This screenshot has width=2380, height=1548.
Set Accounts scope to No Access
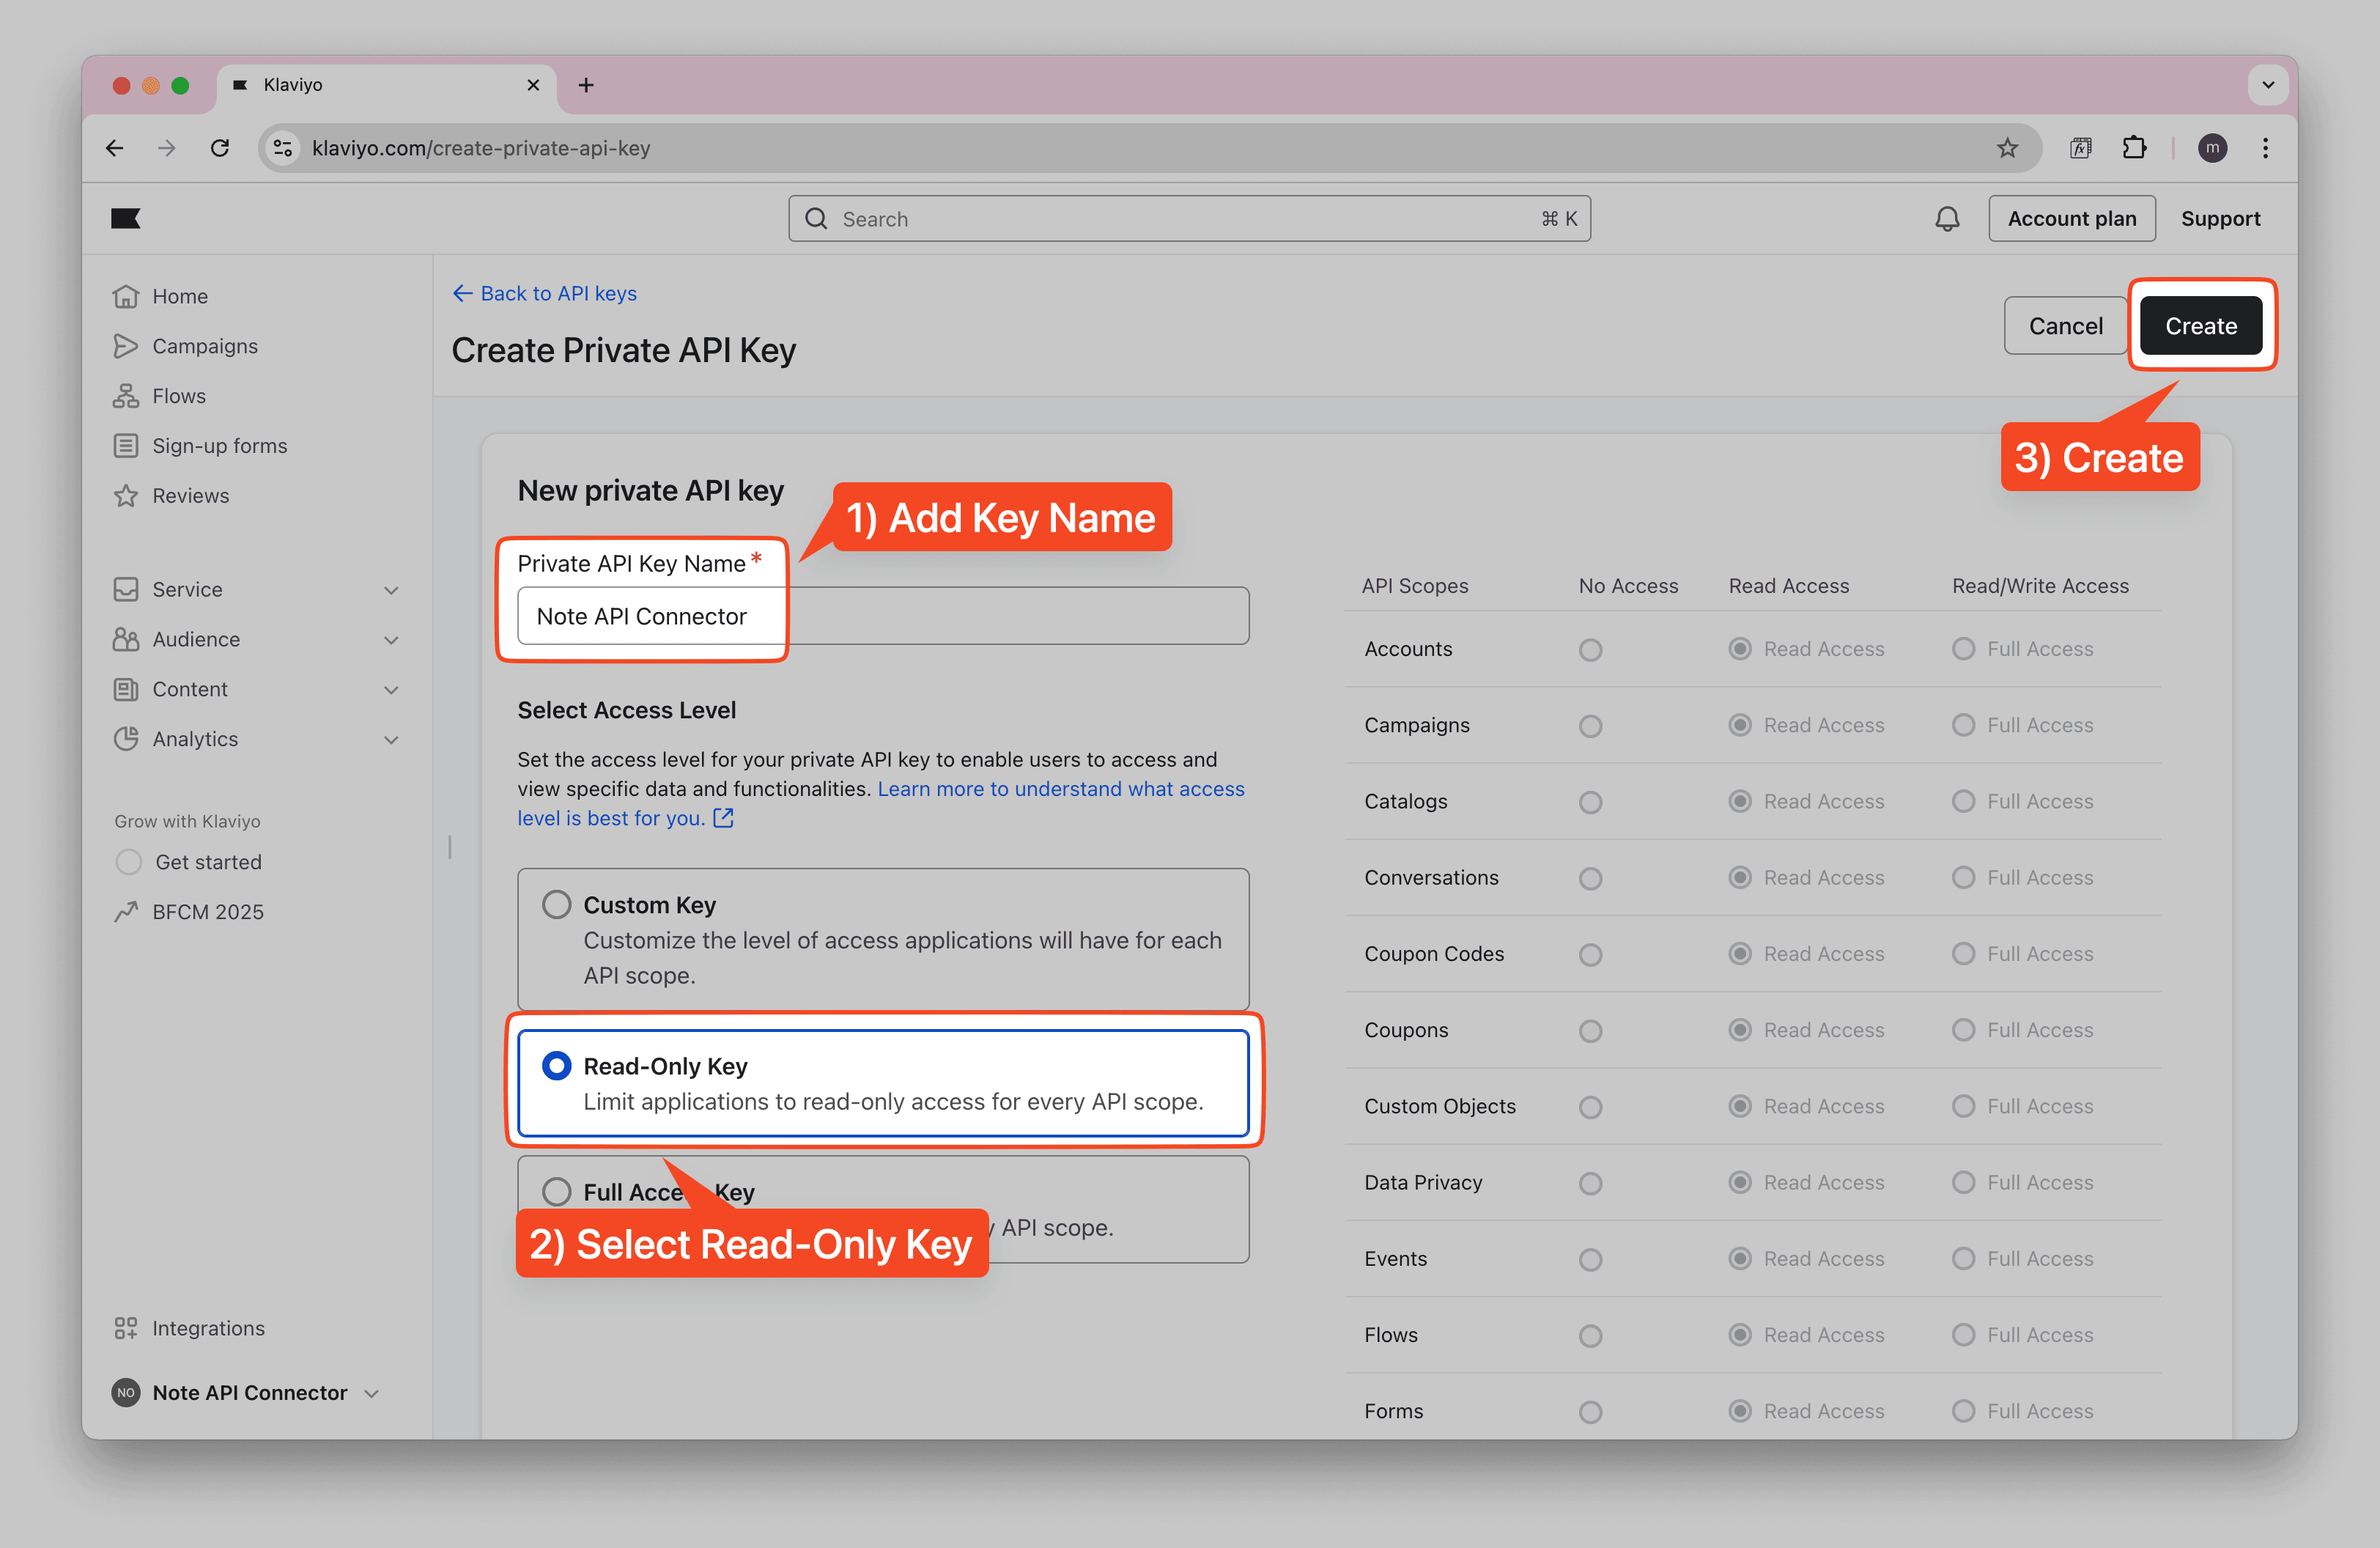[x=1590, y=650]
